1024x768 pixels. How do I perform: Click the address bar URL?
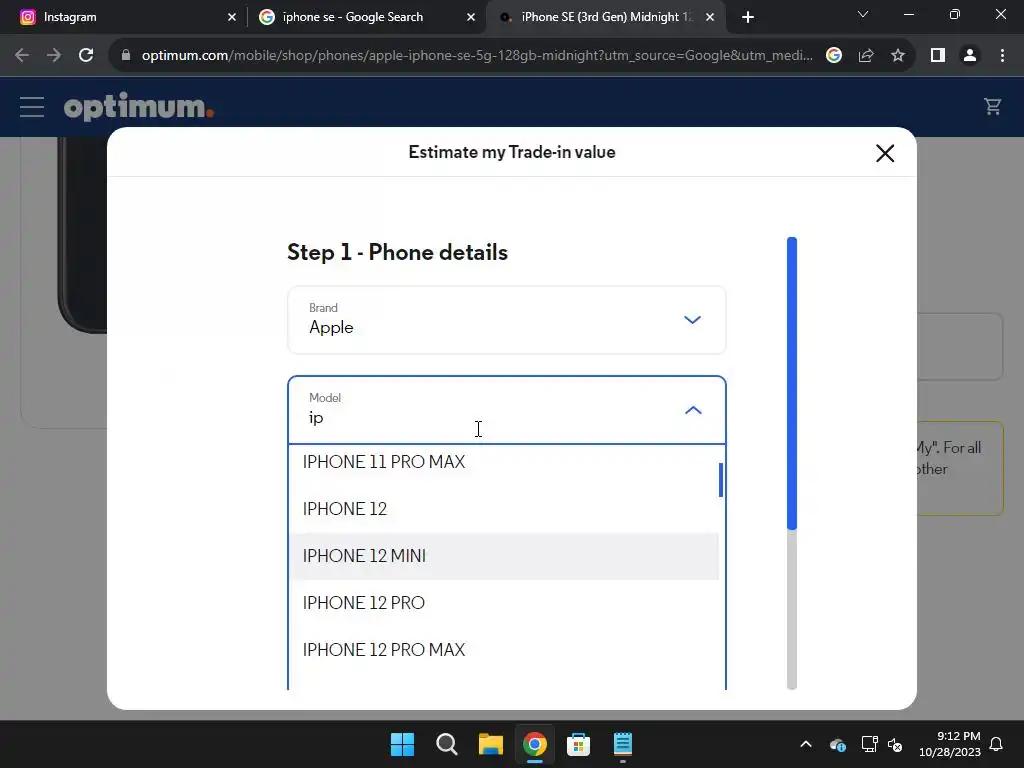pyautogui.click(x=477, y=56)
